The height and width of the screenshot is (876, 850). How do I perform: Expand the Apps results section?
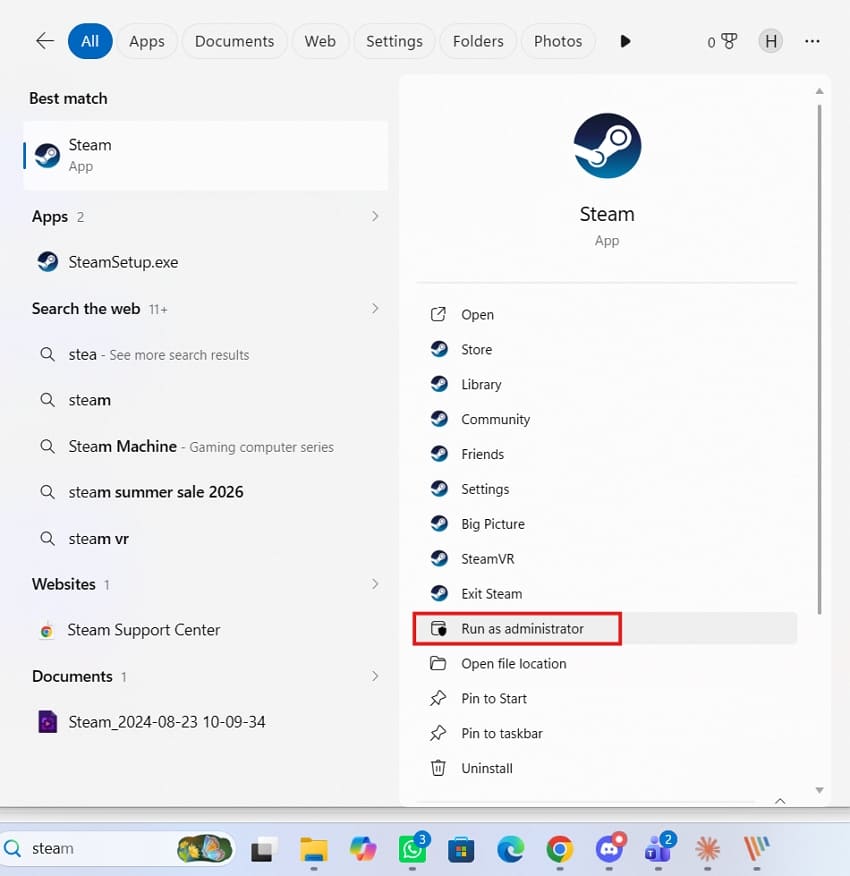coord(375,216)
